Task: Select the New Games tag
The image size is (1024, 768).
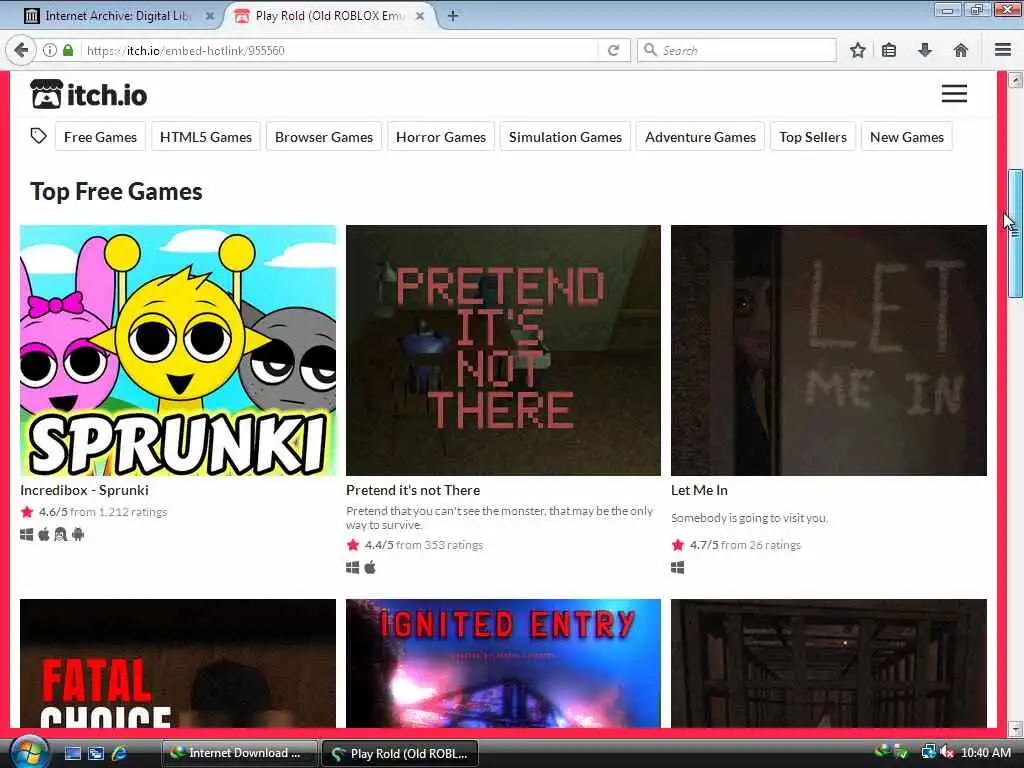Action: 907,137
